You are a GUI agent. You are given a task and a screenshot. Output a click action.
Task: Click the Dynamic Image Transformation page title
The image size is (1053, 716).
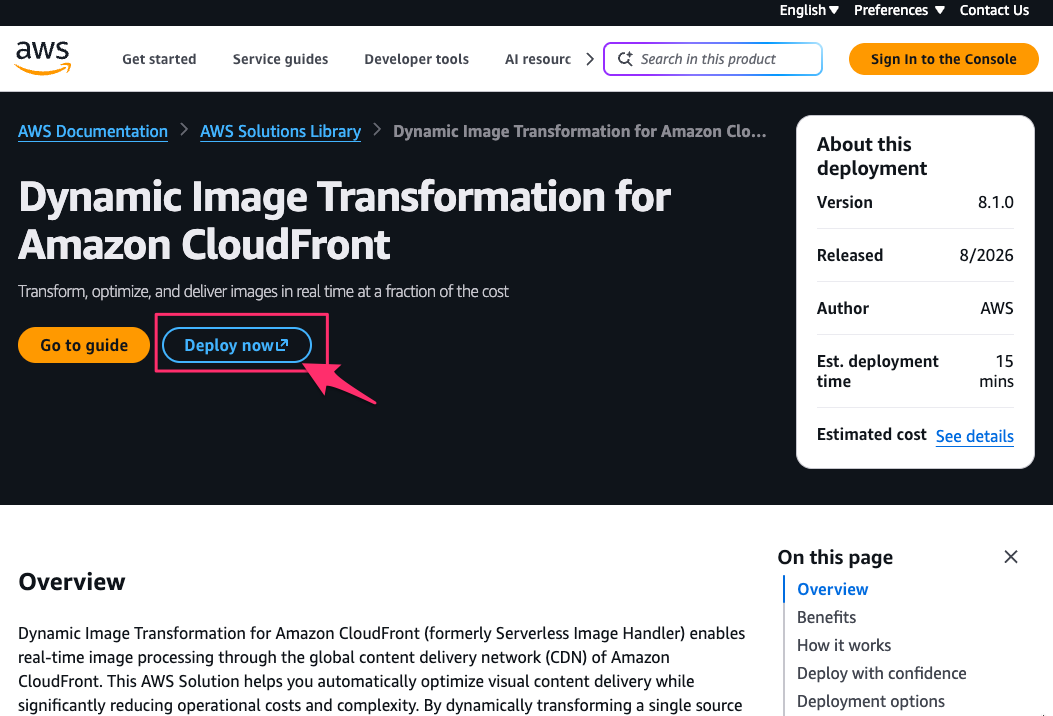[x=344, y=220]
